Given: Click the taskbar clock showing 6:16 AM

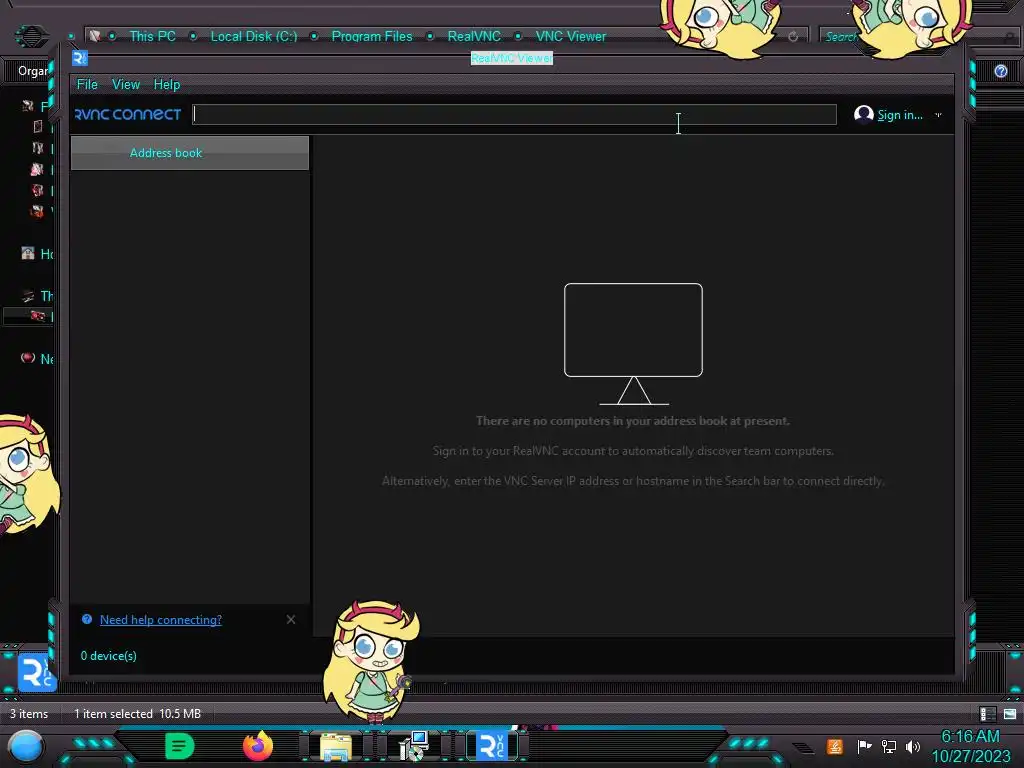Looking at the screenshot, I should coord(970,746).
